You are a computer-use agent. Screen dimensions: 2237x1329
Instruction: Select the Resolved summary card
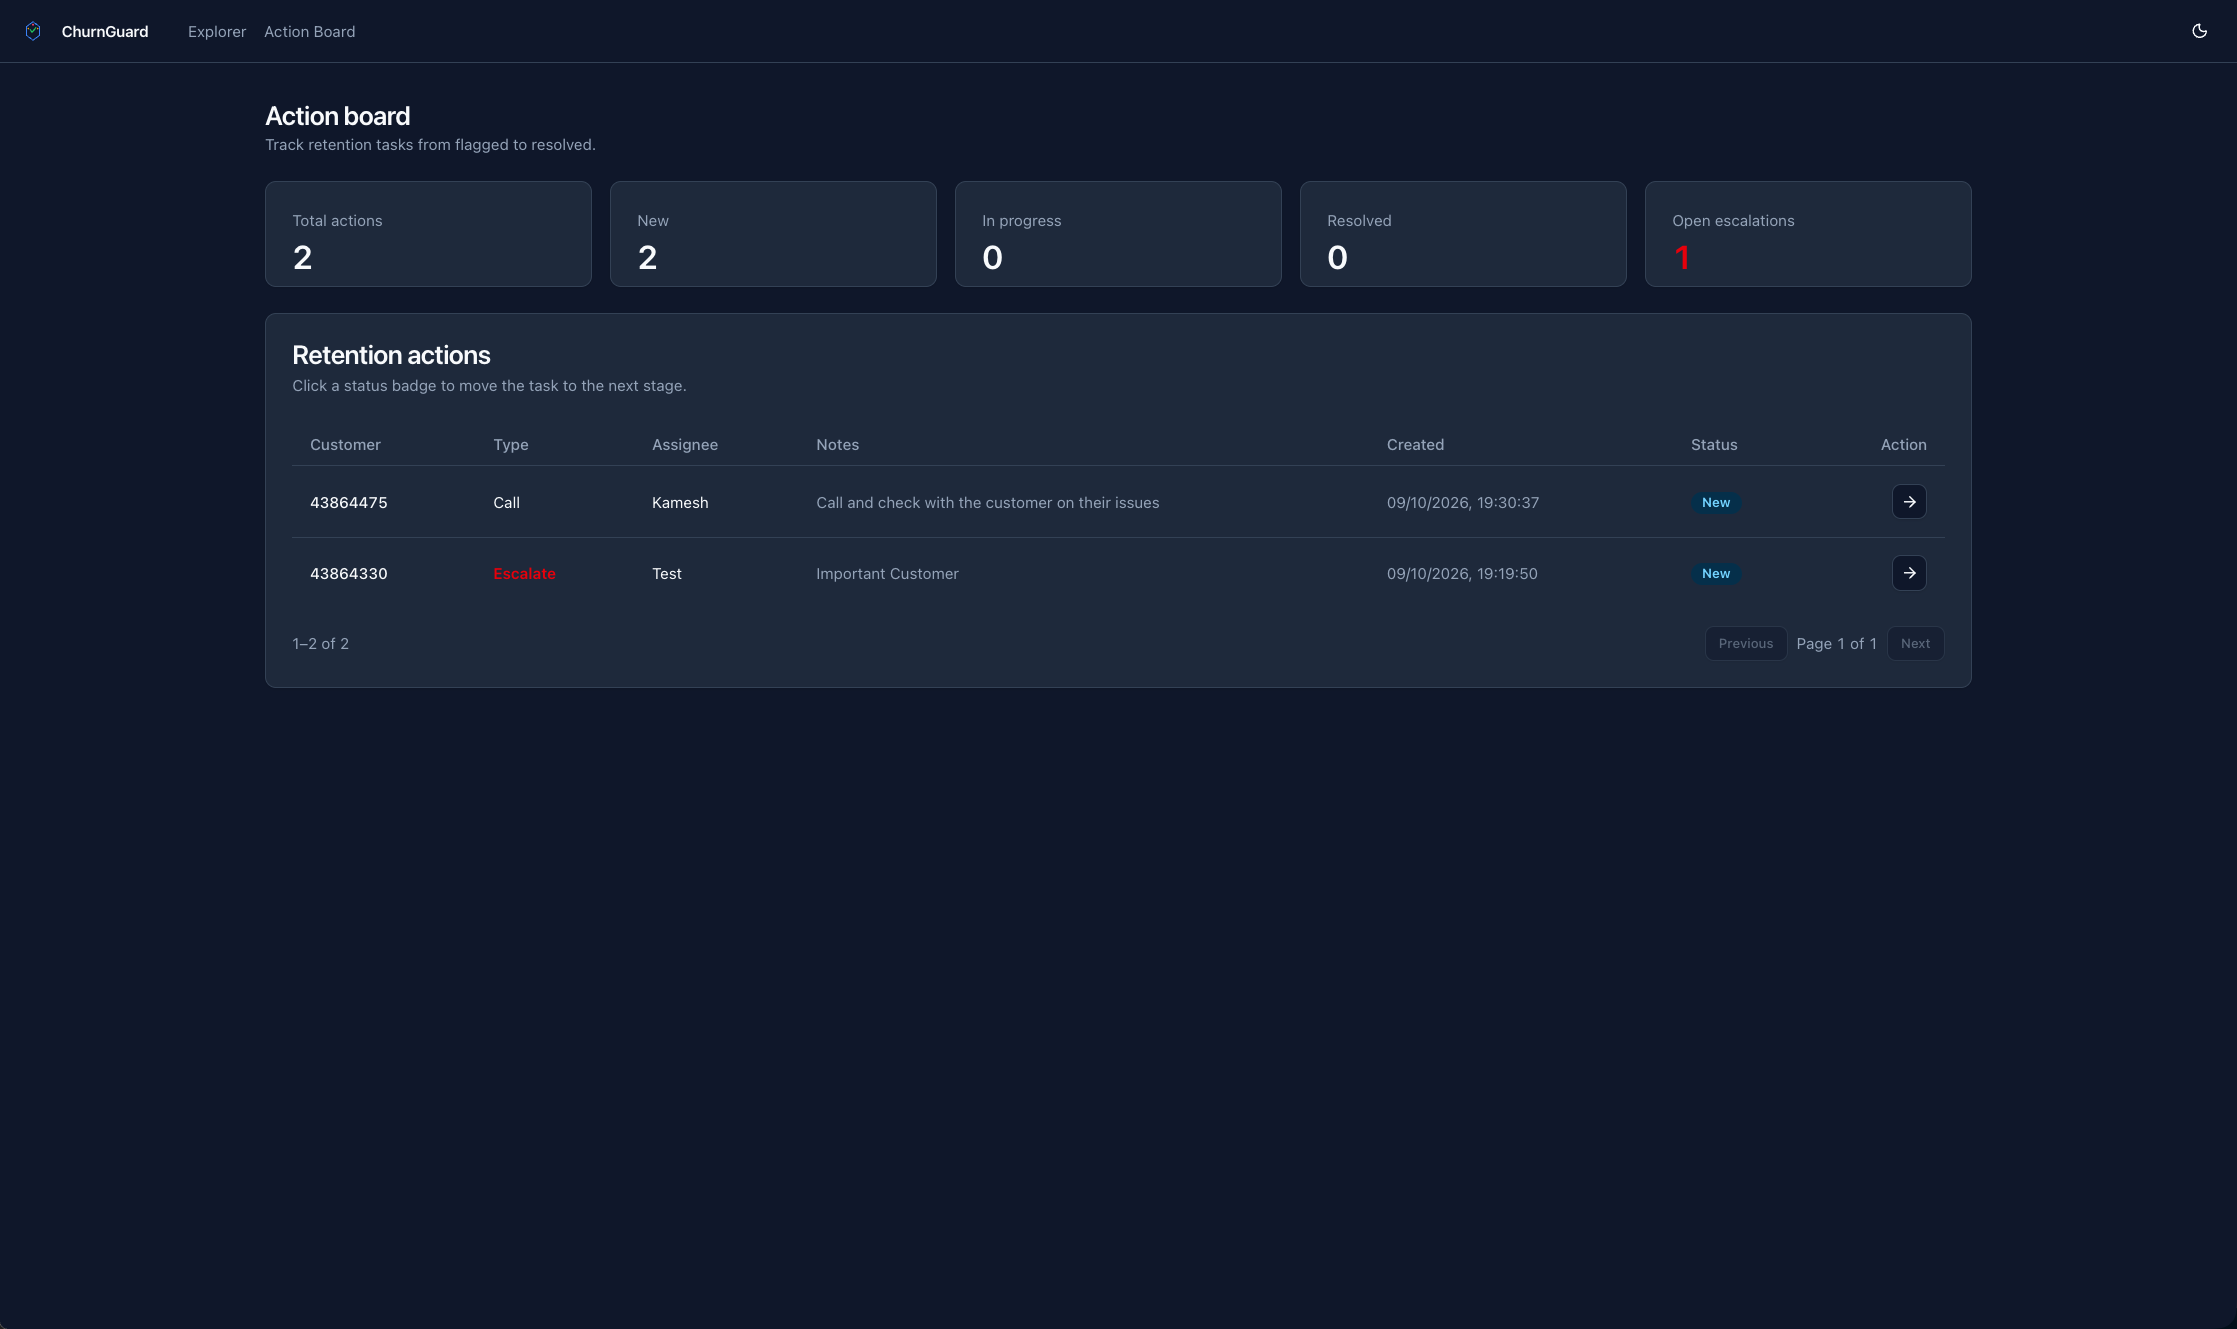[1463, 234]
